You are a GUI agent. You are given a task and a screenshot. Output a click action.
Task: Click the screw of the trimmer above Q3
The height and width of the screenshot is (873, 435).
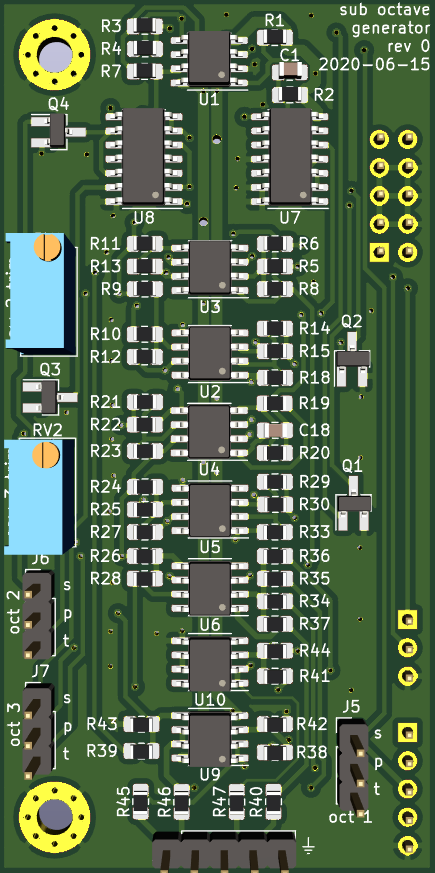coord(47,247)
